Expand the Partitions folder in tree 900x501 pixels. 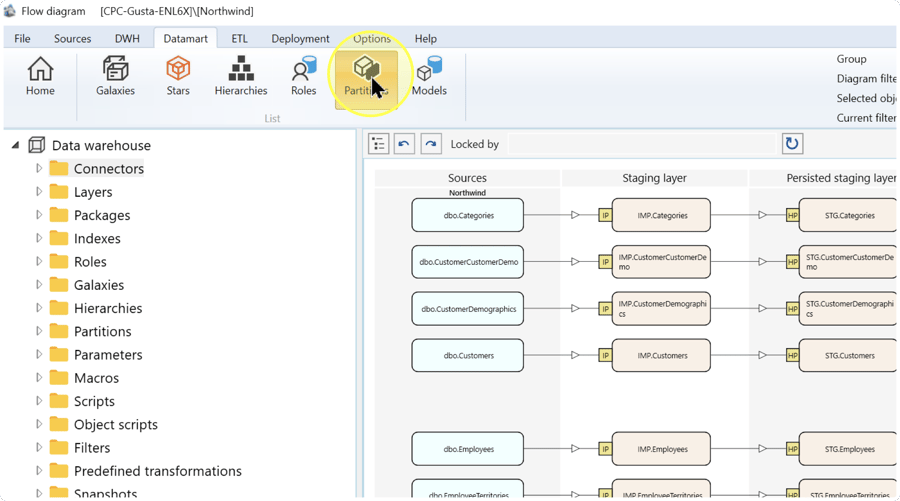(x=39, y=331)
